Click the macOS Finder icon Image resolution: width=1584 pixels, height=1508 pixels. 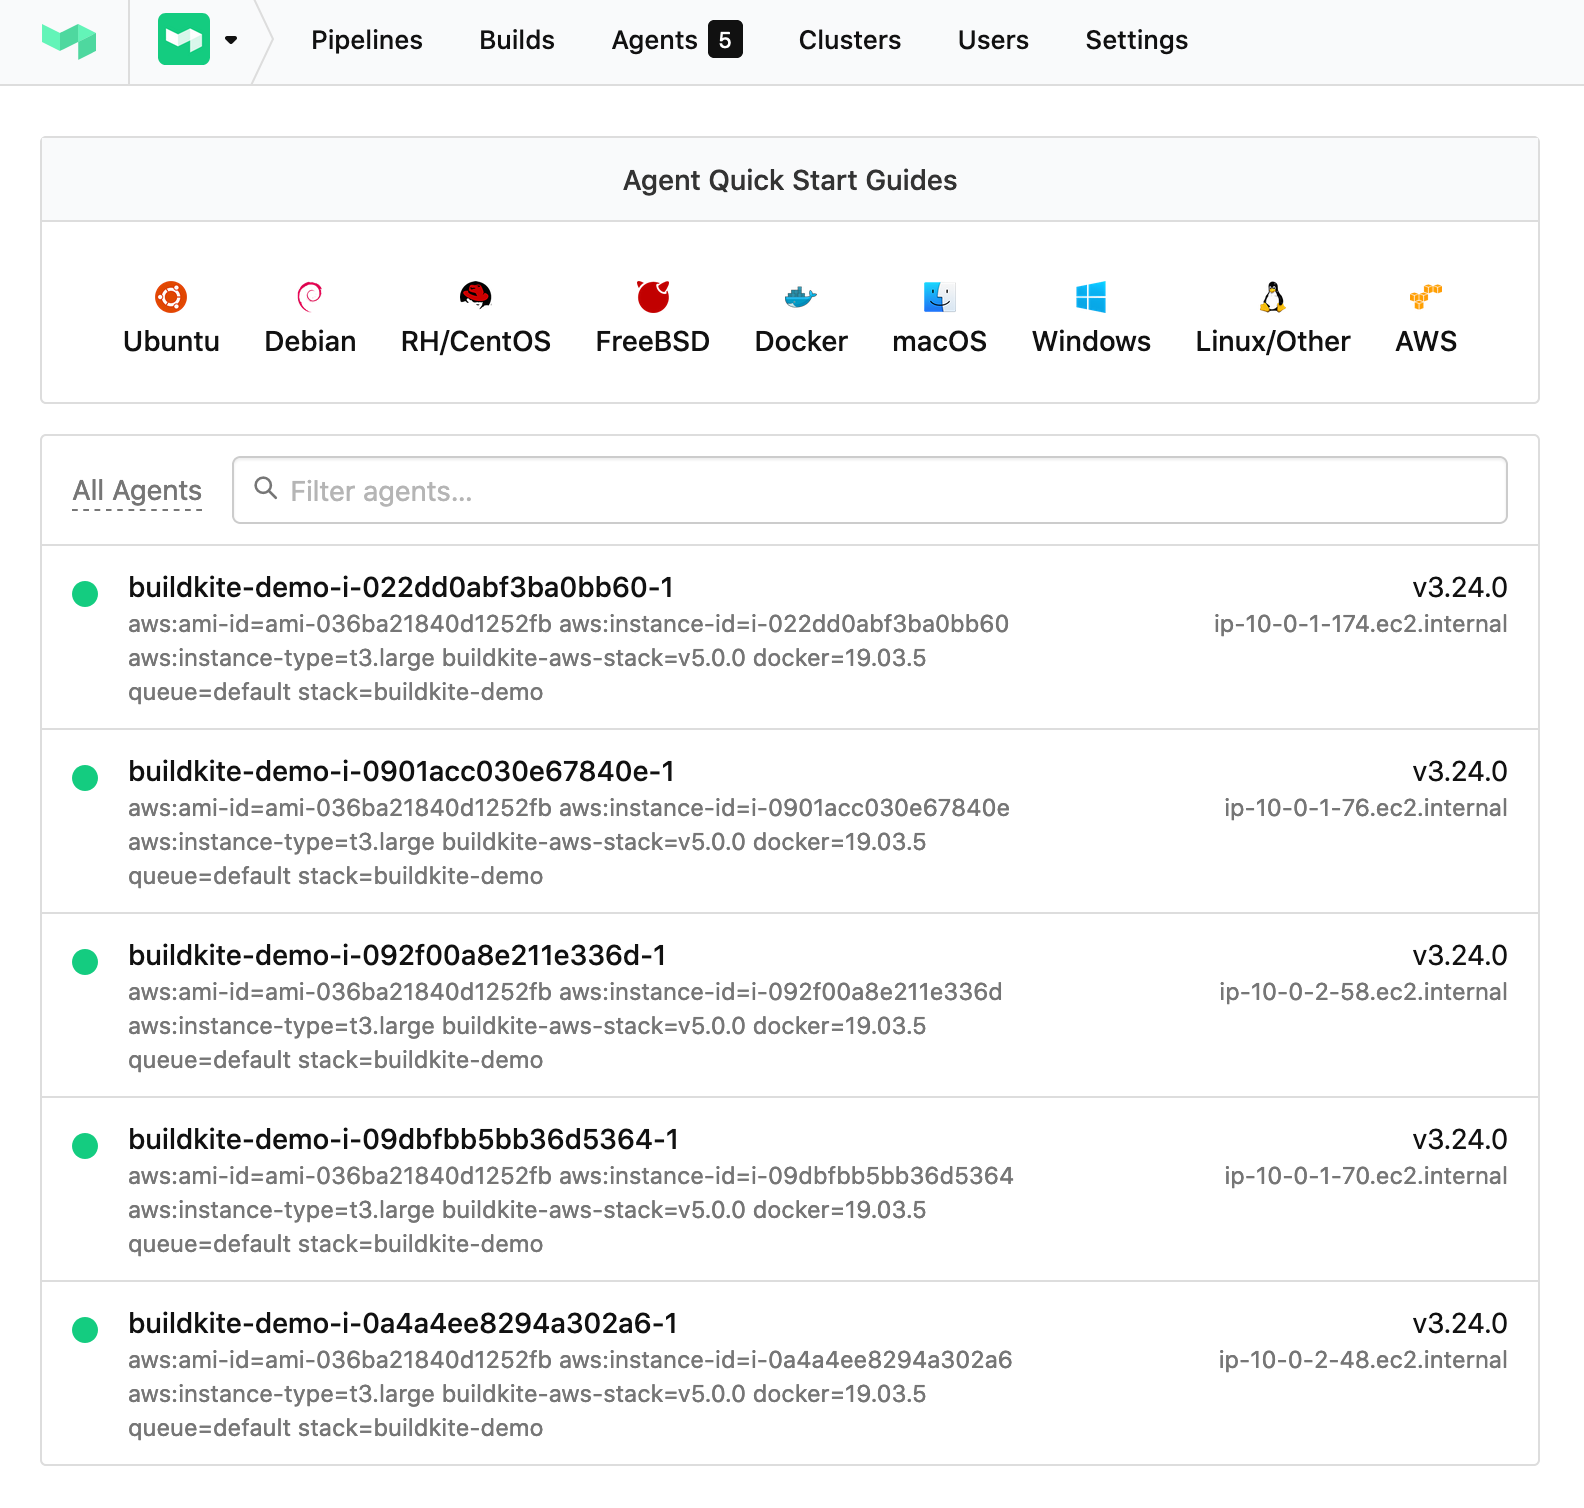(940, 297)
